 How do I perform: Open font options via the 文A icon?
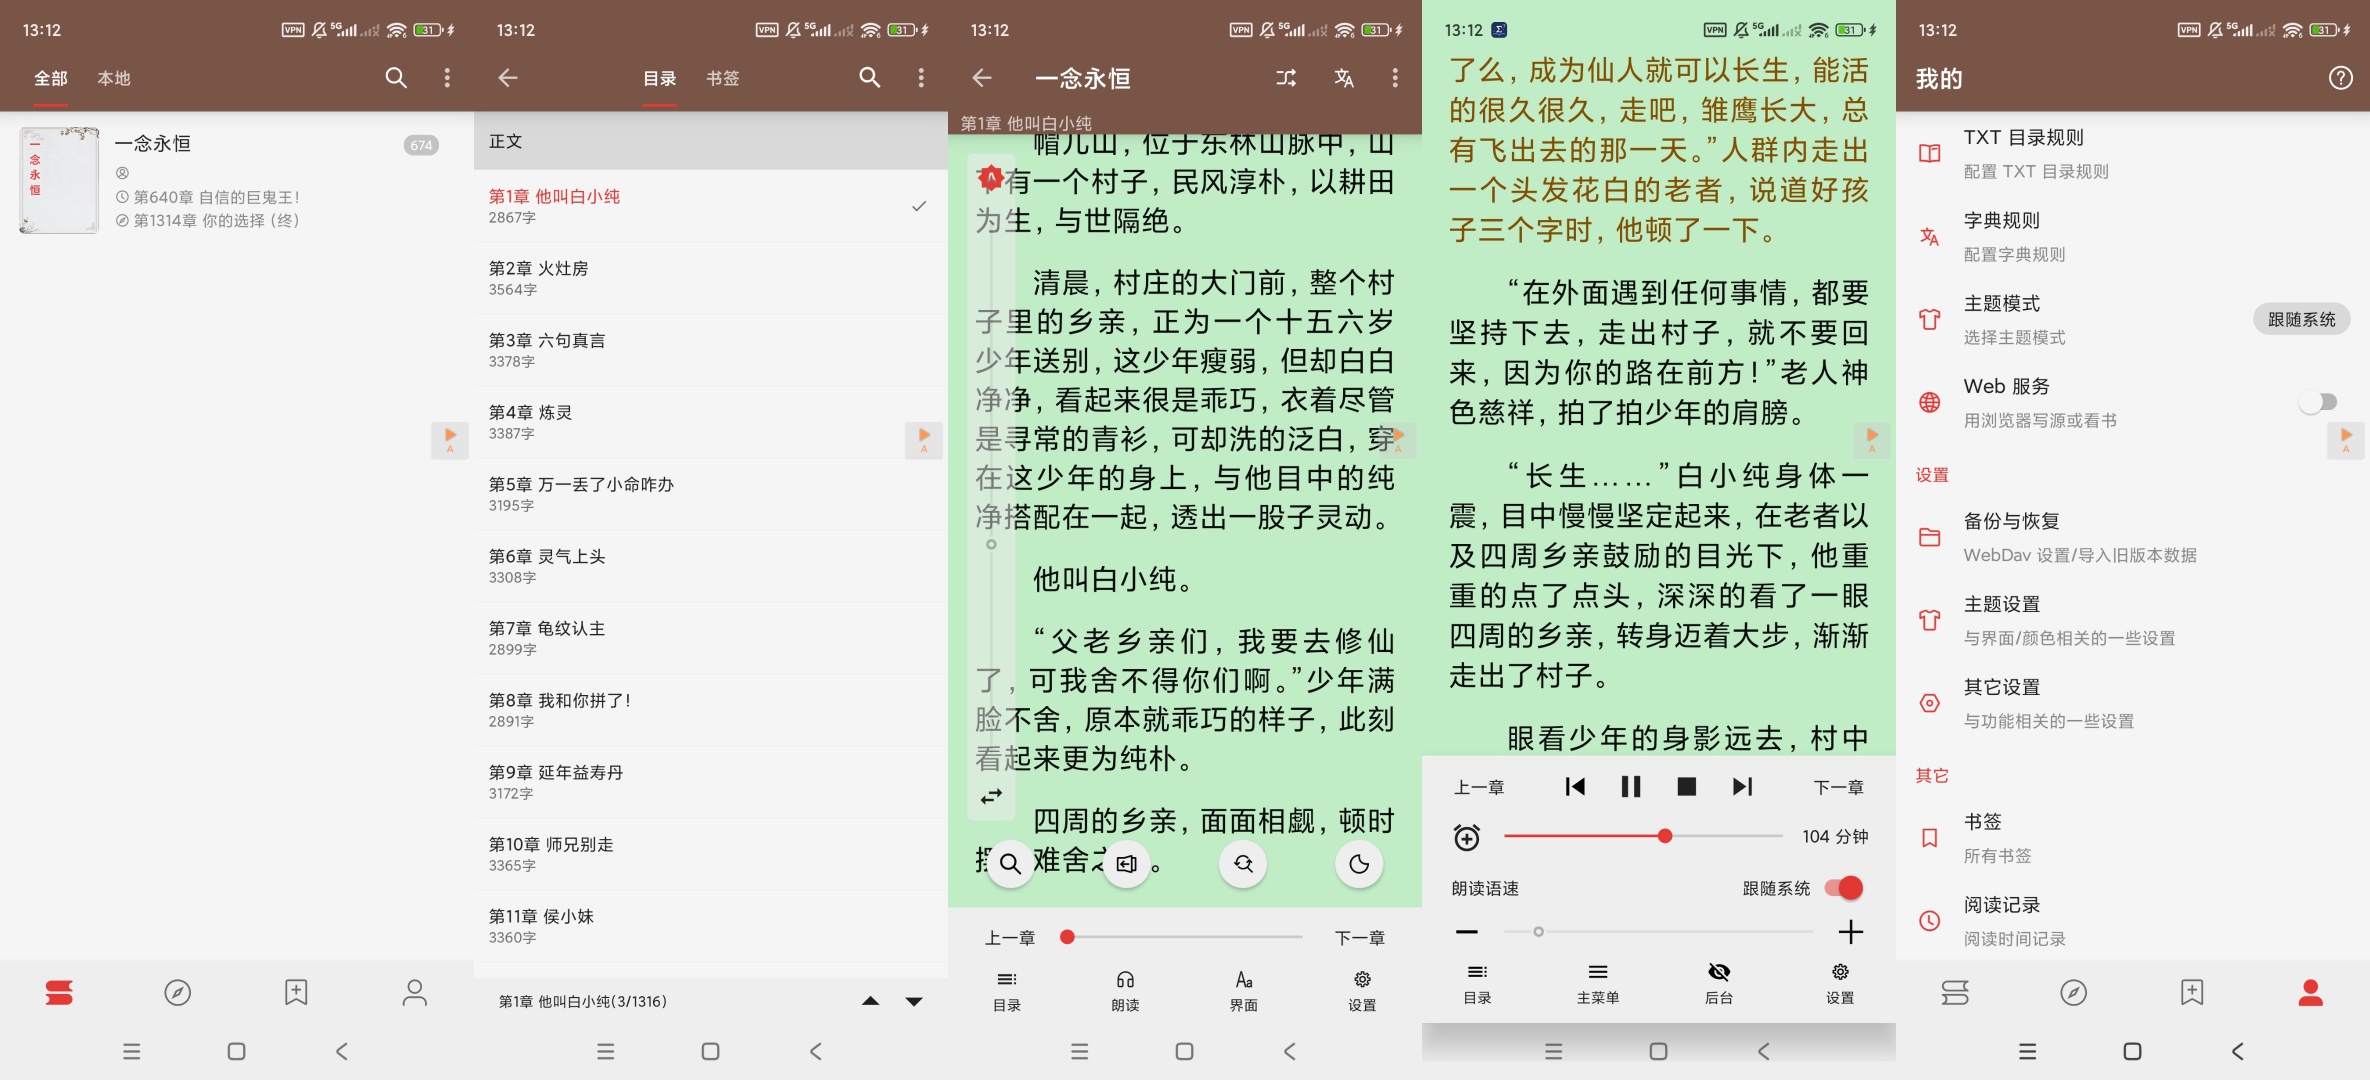point(1344,78)
